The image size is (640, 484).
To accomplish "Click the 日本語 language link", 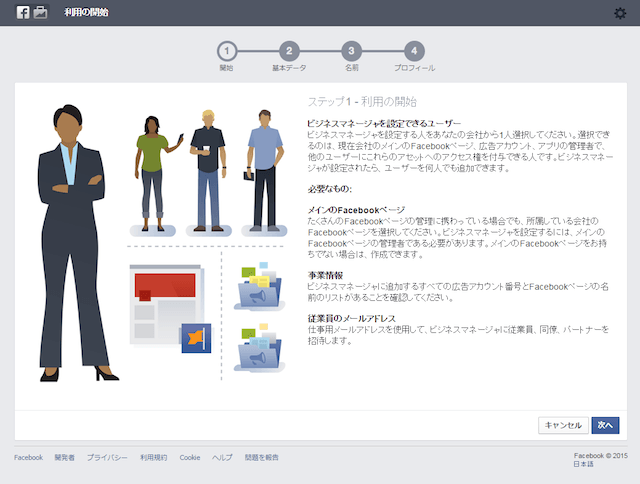I will pyautogui.click(x=583, y=464).
